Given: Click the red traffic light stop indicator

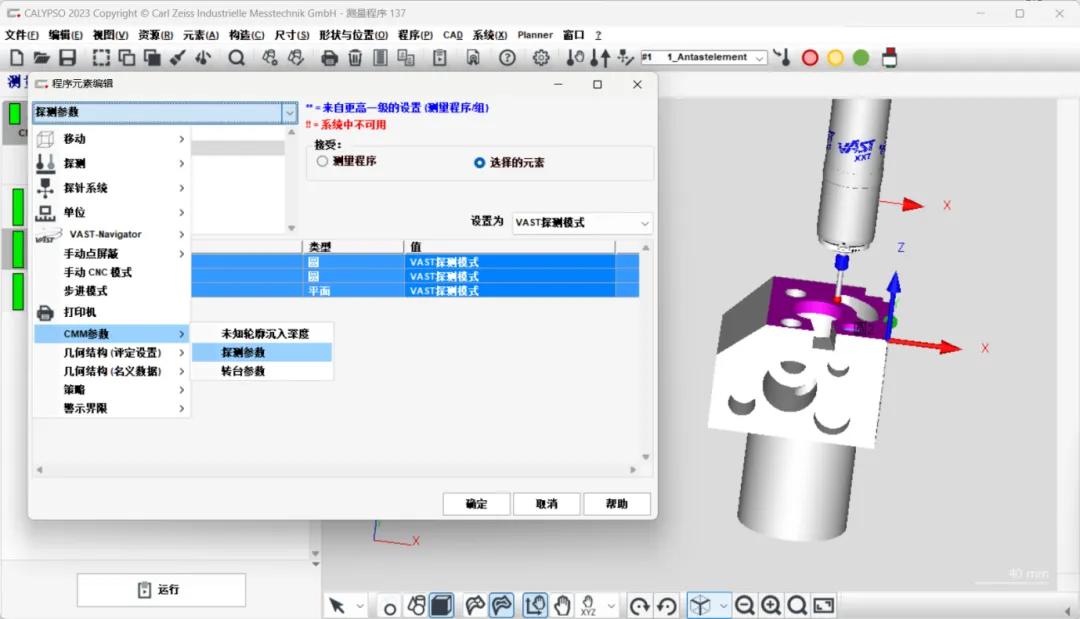Looking at the screenshot, I should click(810, 58).
